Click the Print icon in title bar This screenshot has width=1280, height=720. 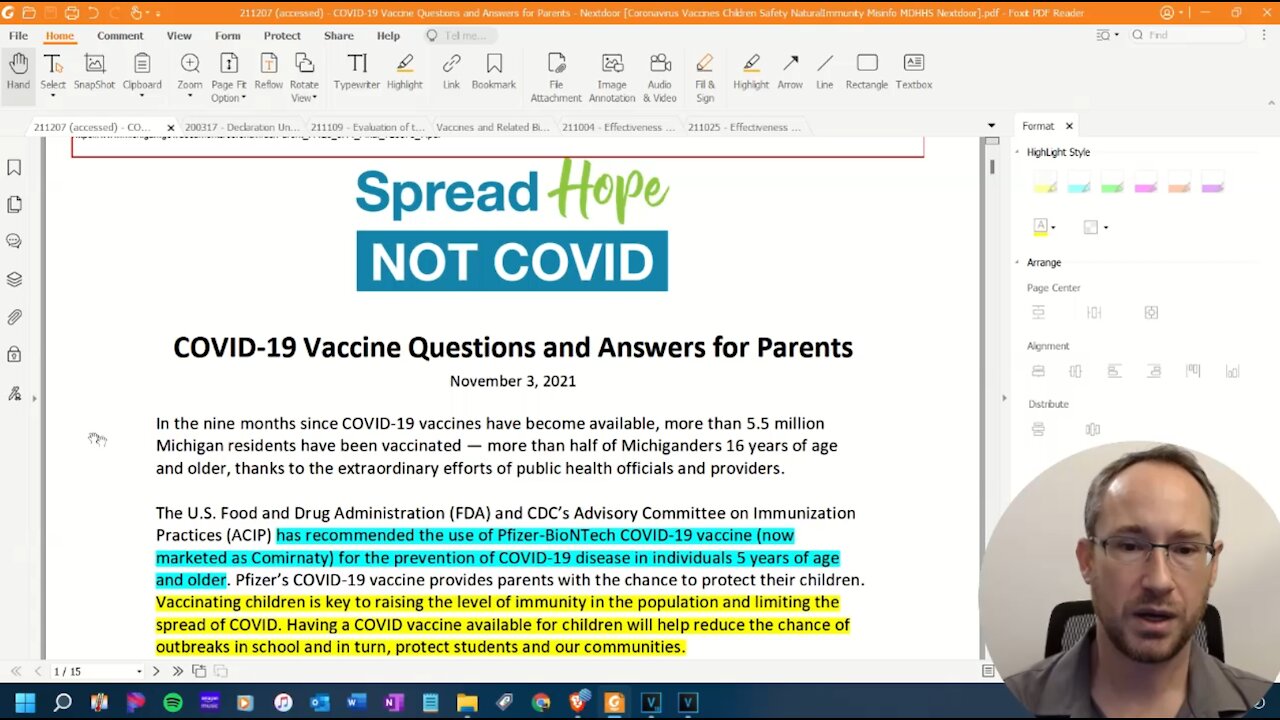(x=71, y=13)
